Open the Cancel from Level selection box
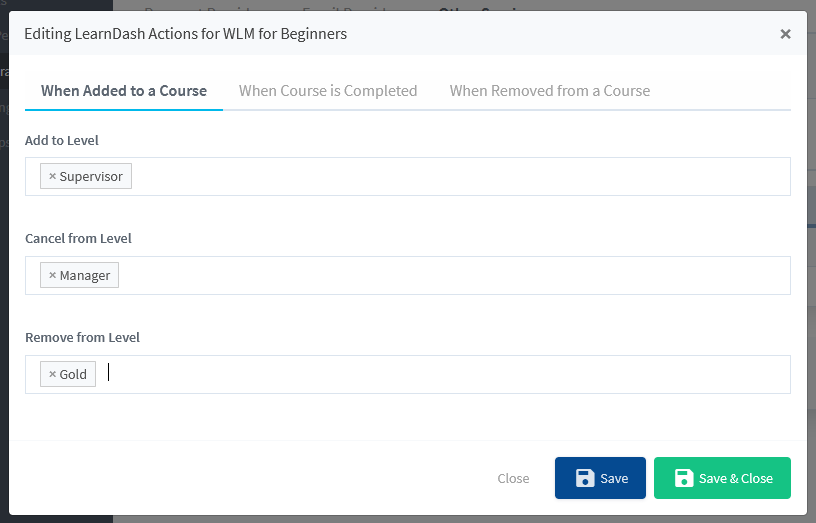 point(408,275)
